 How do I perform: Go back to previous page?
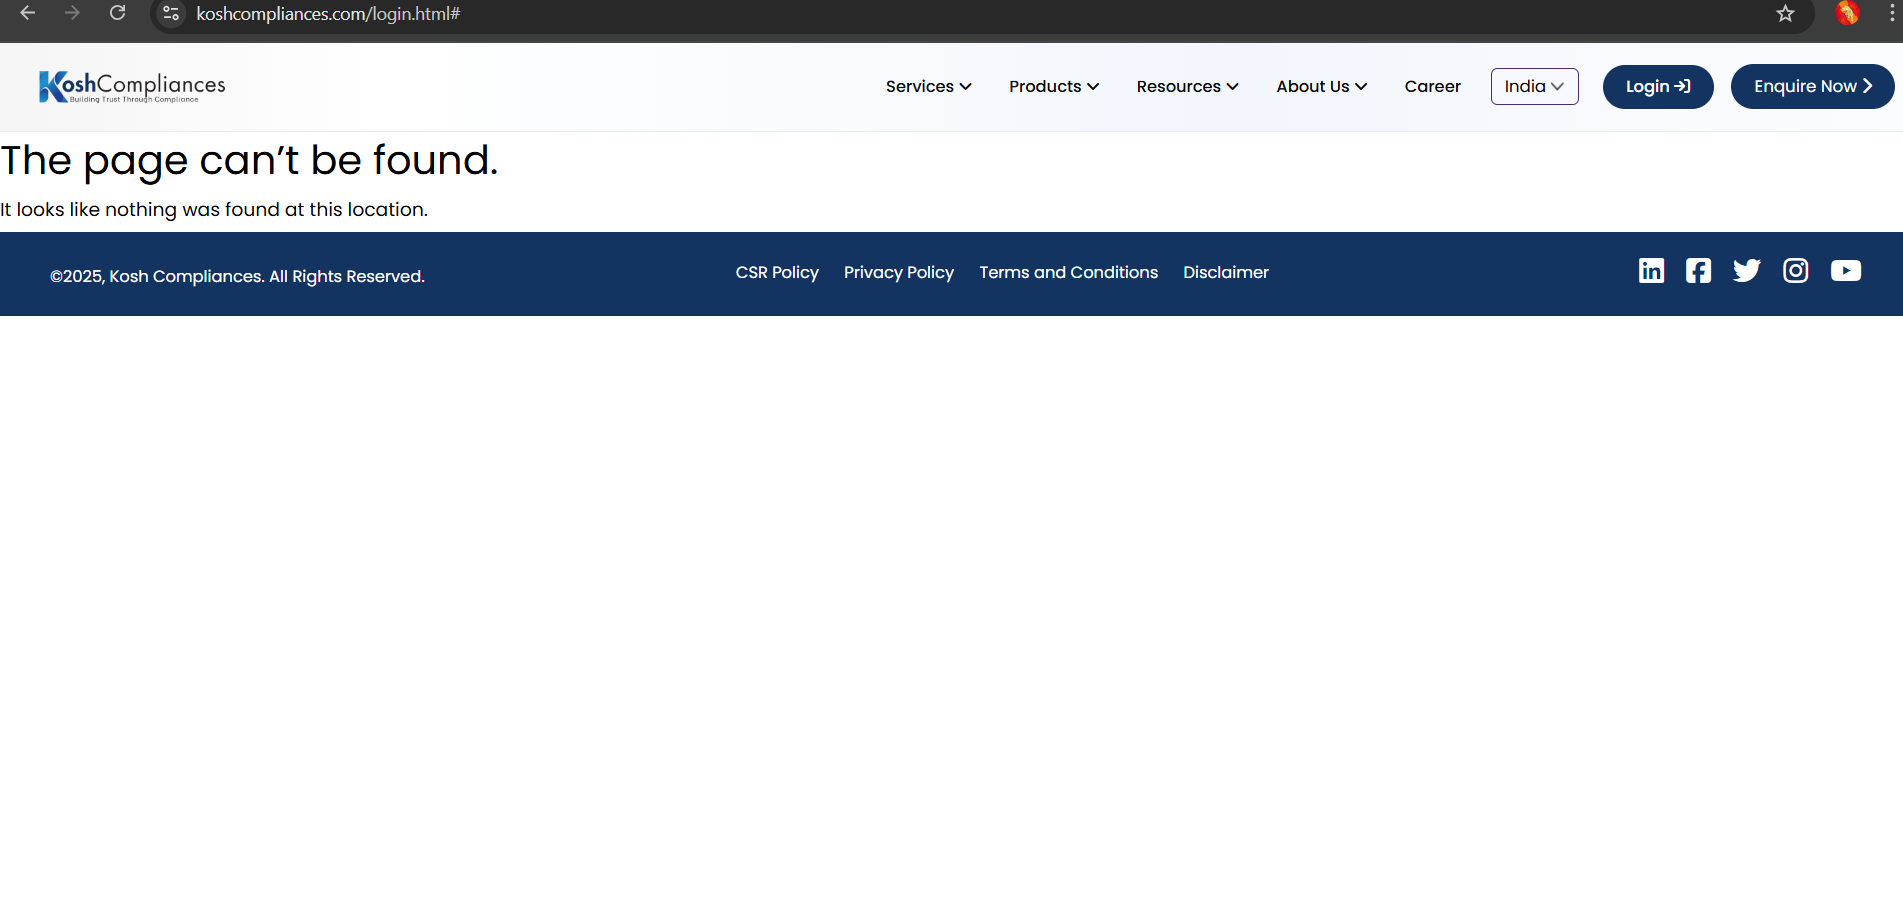coord(28,14)
